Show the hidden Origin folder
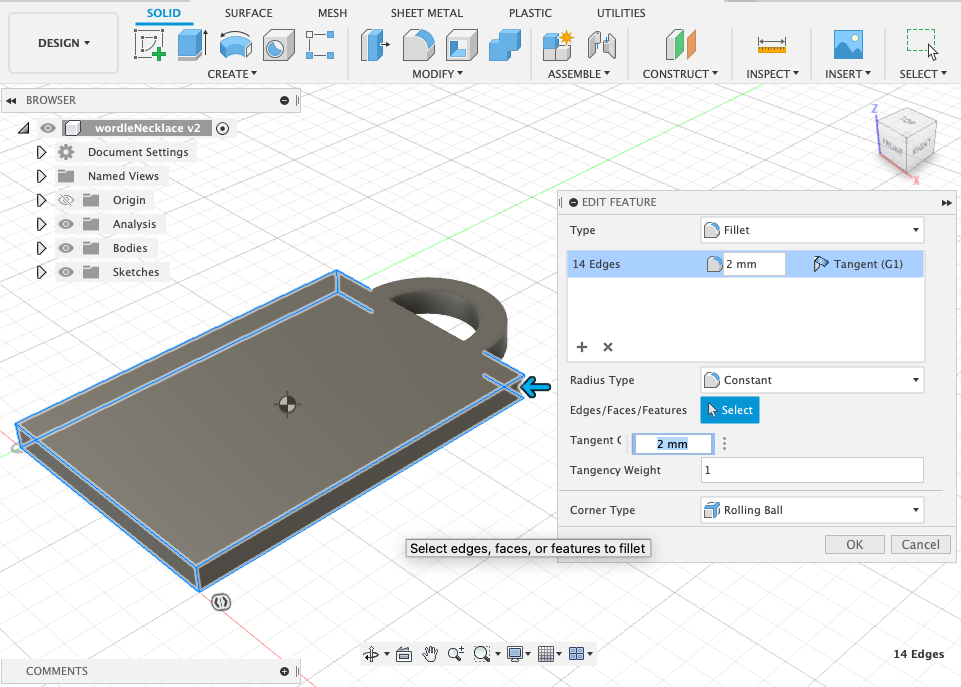The height and width of the screenshot is (687, 961). [x=67, y=200]
